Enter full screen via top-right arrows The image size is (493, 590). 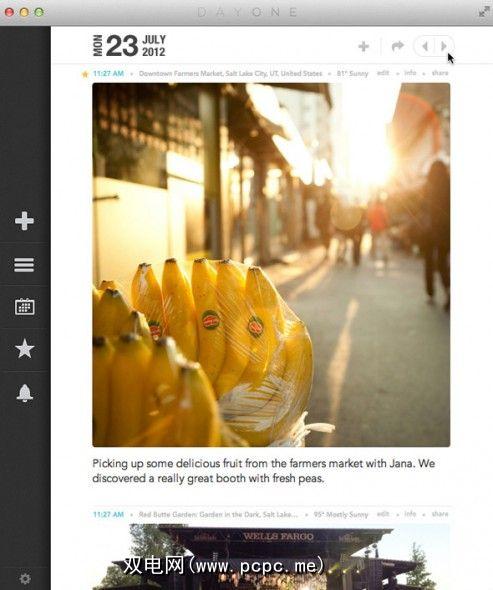[x=484, y=12]
